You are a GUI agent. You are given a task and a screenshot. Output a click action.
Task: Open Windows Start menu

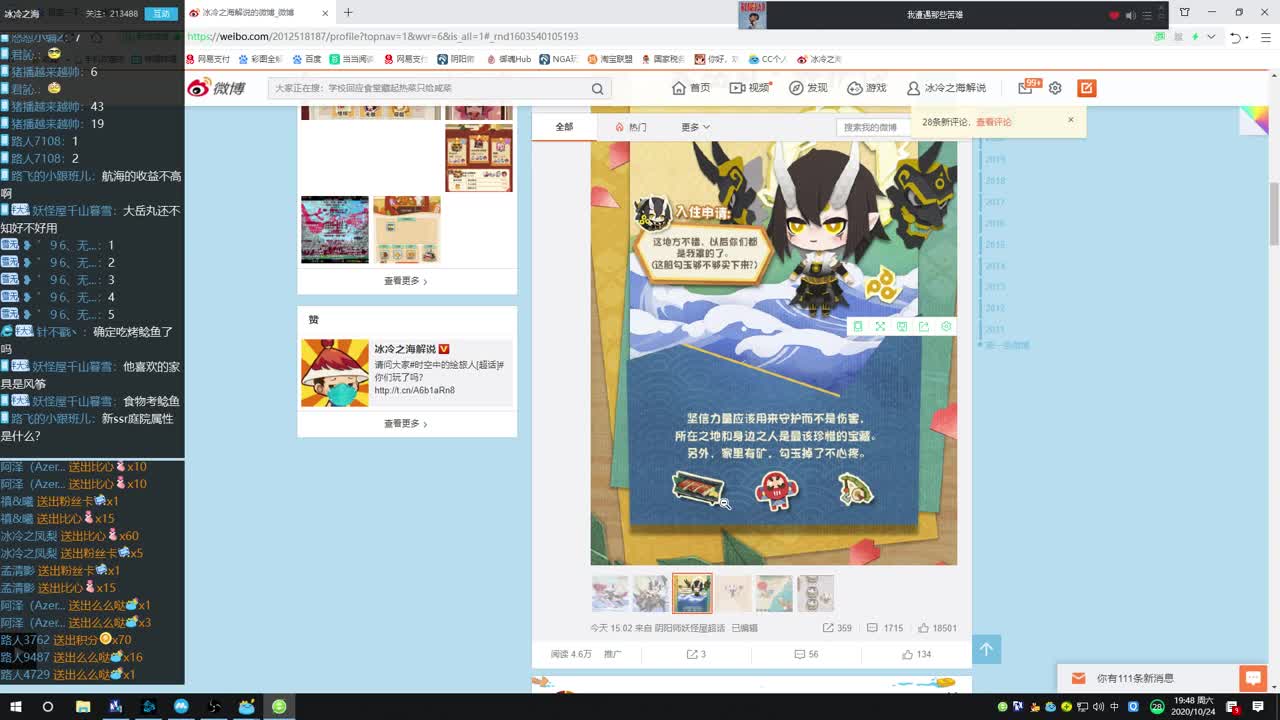point(16,706)
